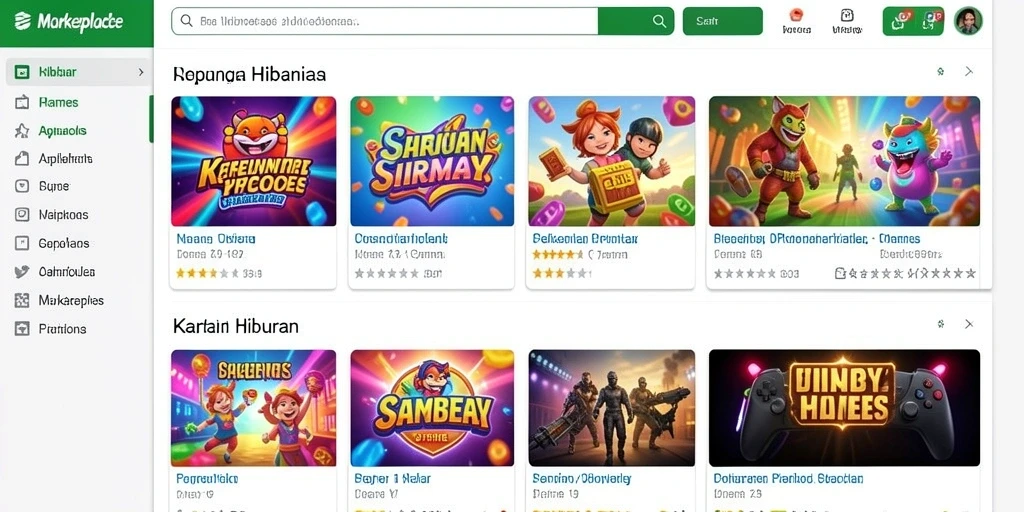The height and width of the screenshot is (512, 1024).
Task: Open the game controller thumbnail card
Action: (844, 408)
